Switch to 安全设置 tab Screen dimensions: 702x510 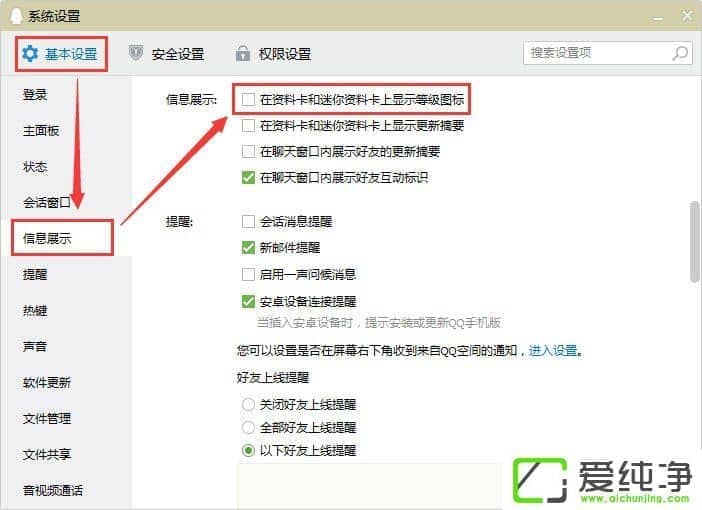167,54
